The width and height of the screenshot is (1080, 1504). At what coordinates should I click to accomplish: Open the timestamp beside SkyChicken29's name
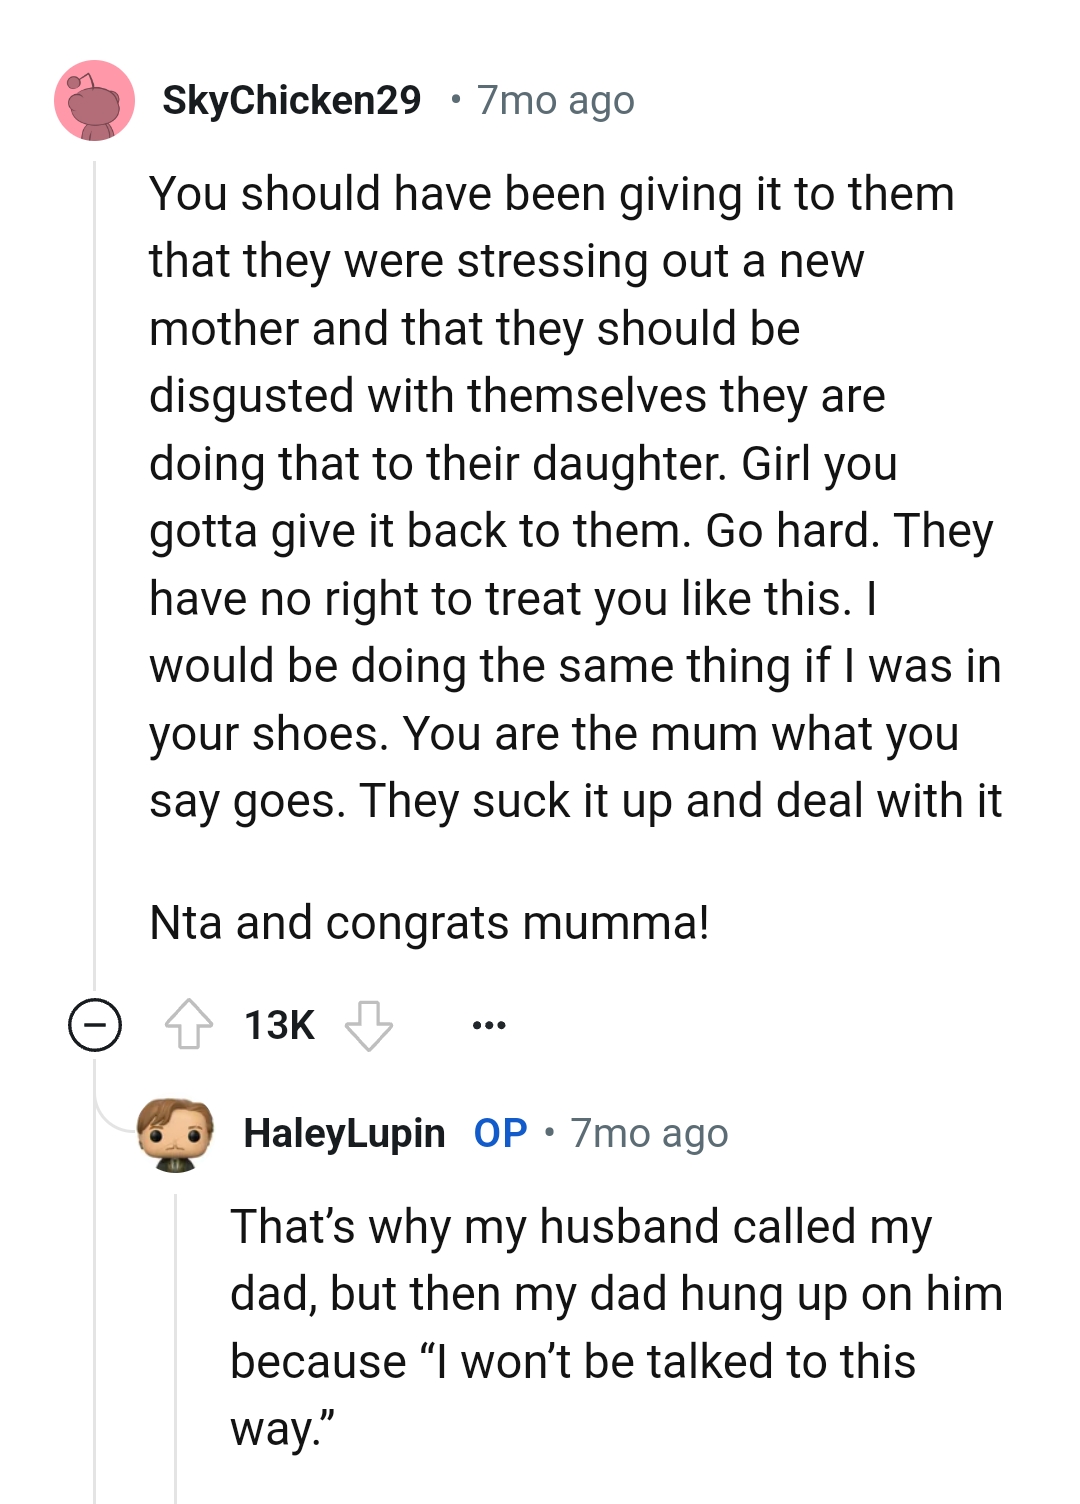tap(555, 100)
